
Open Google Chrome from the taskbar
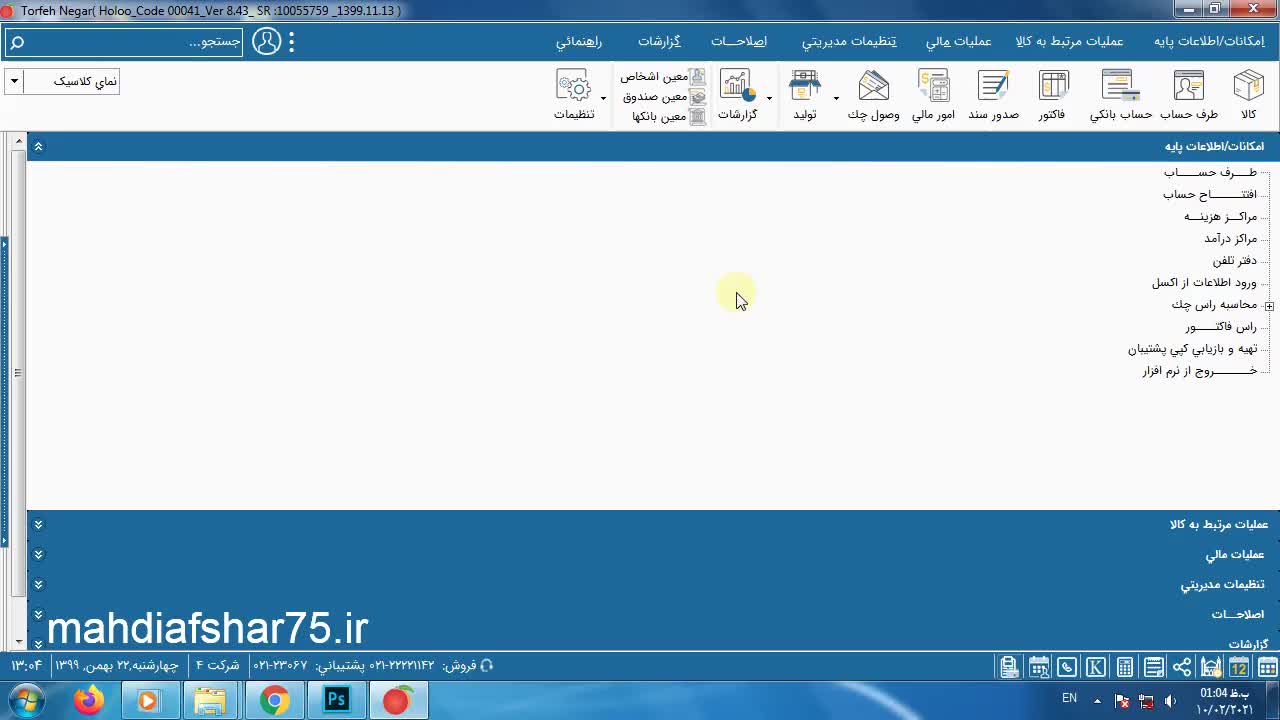point(274,700)
